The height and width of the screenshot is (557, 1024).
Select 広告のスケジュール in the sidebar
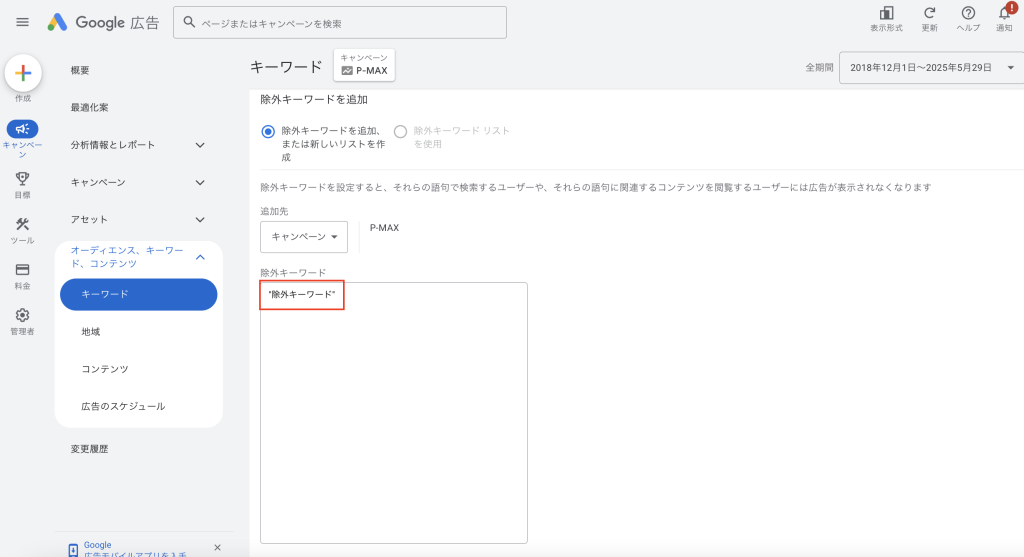coord(123,406)
